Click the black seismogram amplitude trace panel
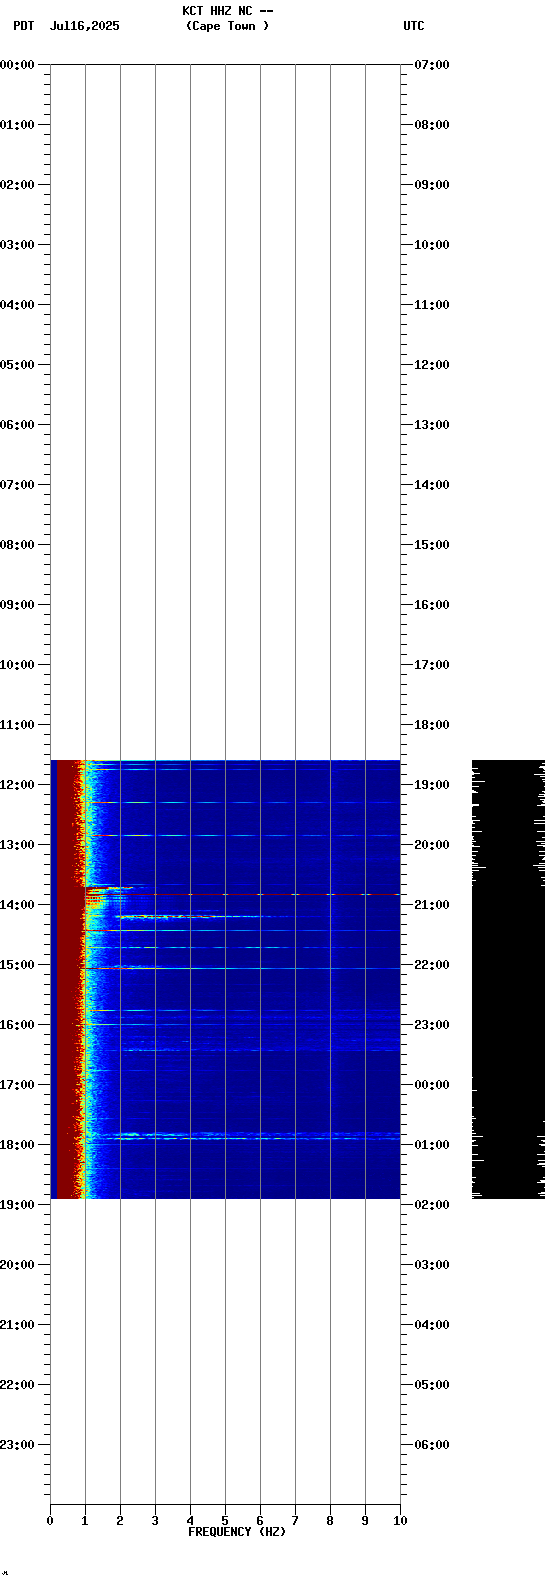Image resolution: width=552 pixels, height=1584 pixels. (x=508, y=979)
